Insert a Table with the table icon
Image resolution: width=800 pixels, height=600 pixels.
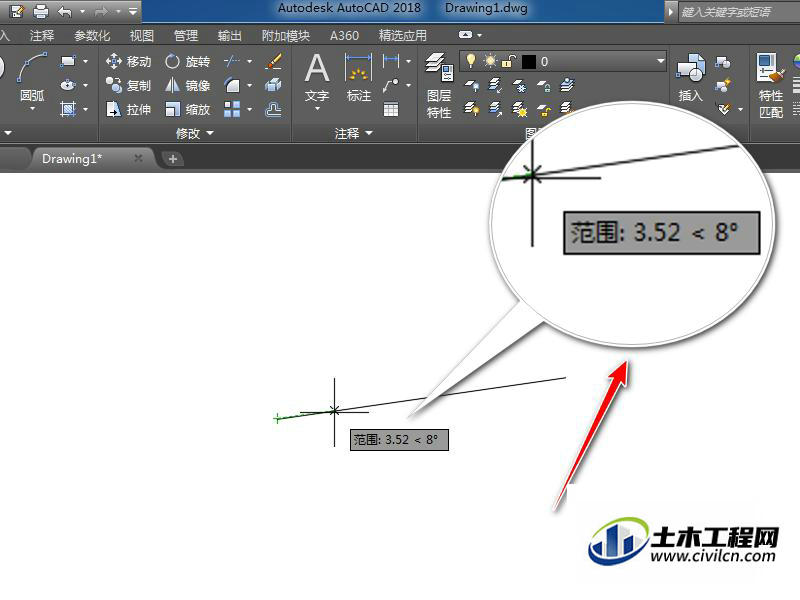tap(391, 109)
